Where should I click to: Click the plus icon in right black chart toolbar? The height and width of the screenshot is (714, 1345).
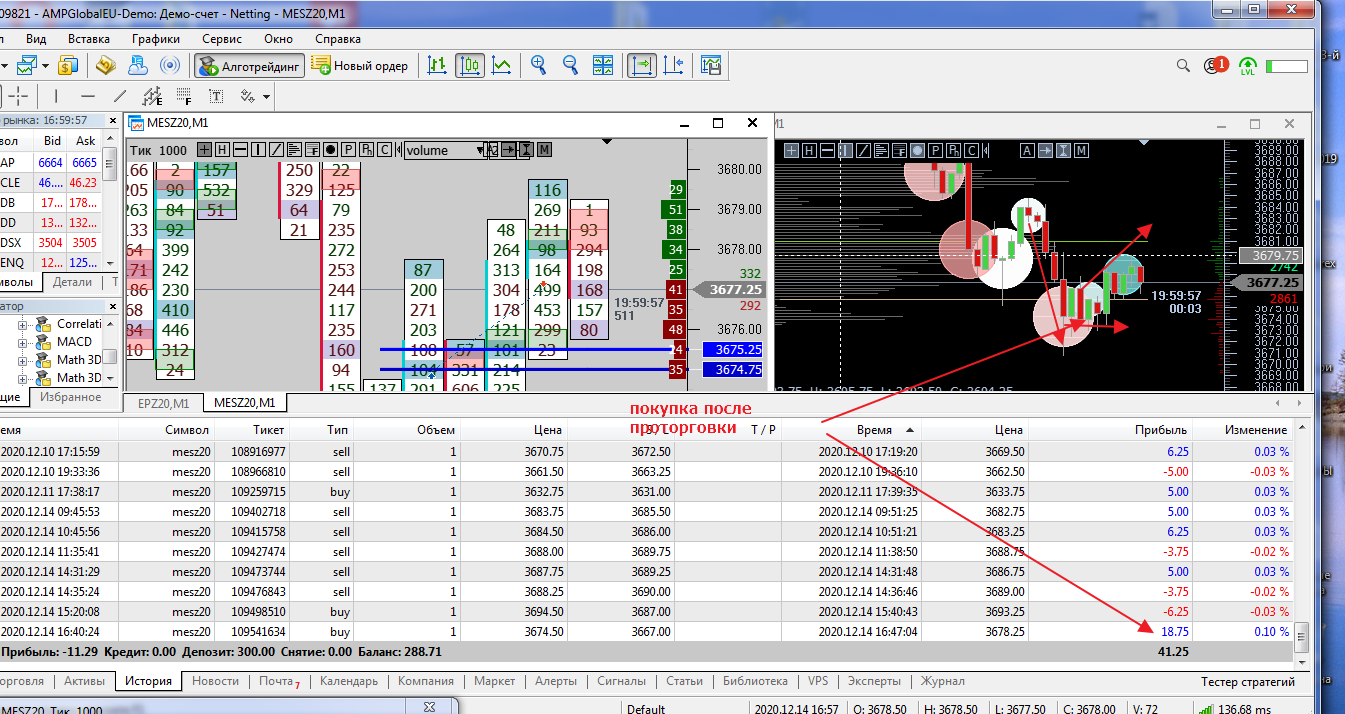[x=791, y=150]
